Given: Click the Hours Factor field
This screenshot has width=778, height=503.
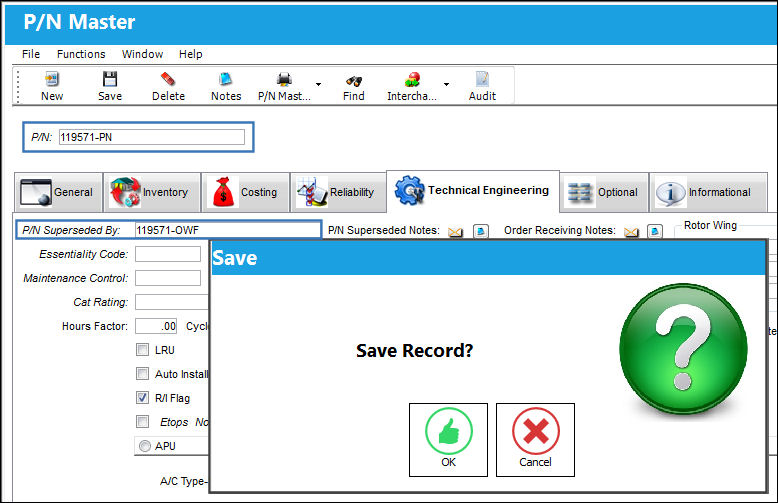Looking at the screenshot, I should pos(156,326).
